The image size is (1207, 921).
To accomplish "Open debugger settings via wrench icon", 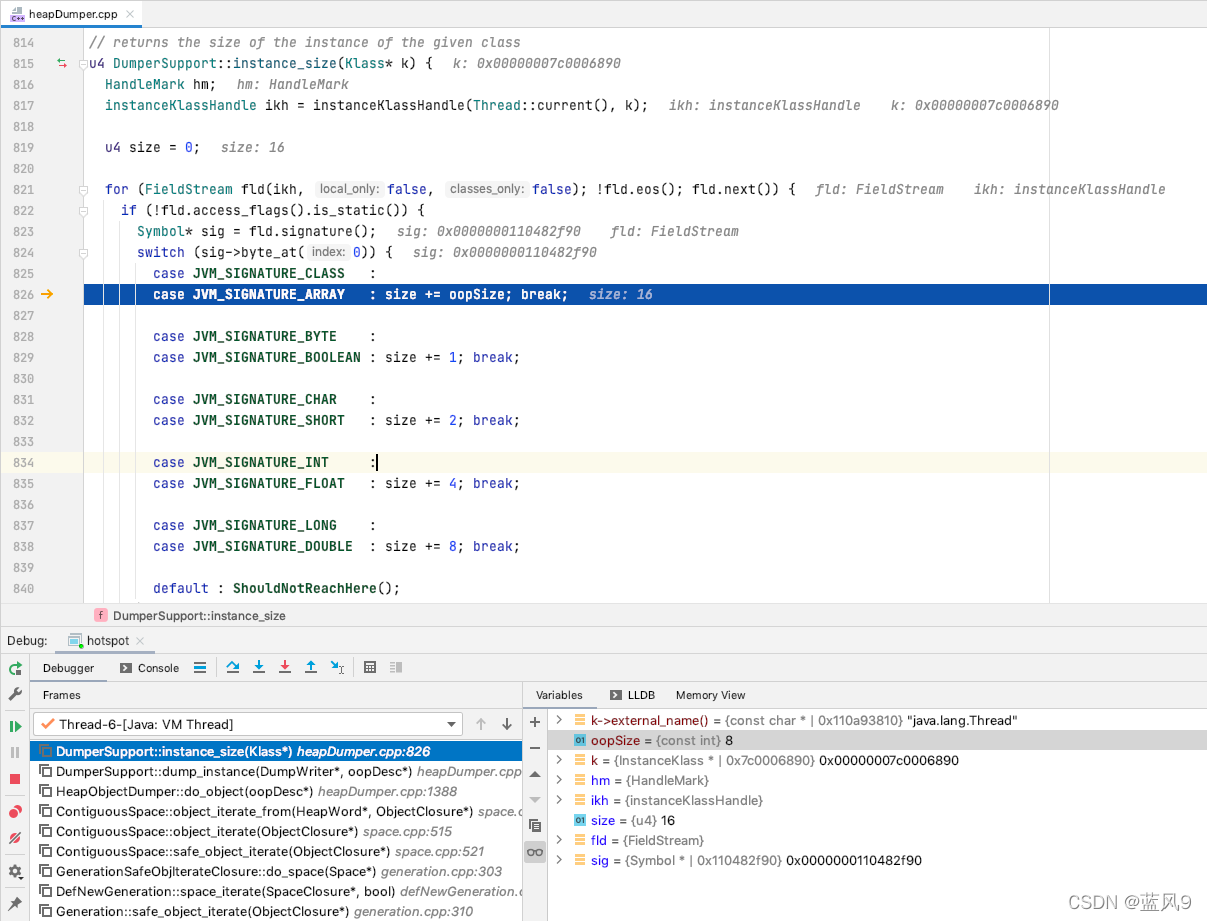I will click(x=15, y=694).
